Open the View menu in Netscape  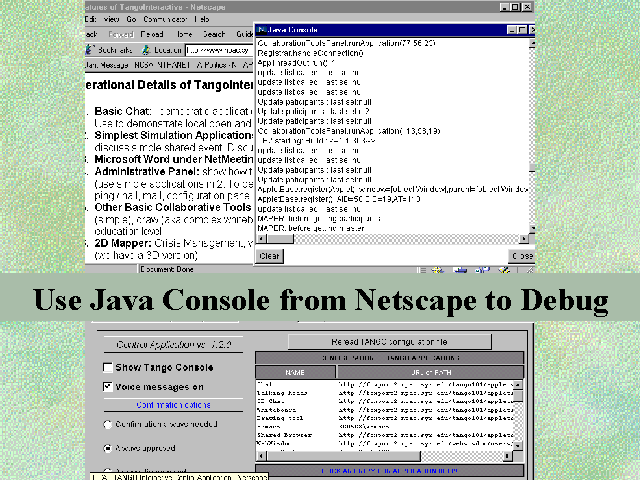coord(111,19)
